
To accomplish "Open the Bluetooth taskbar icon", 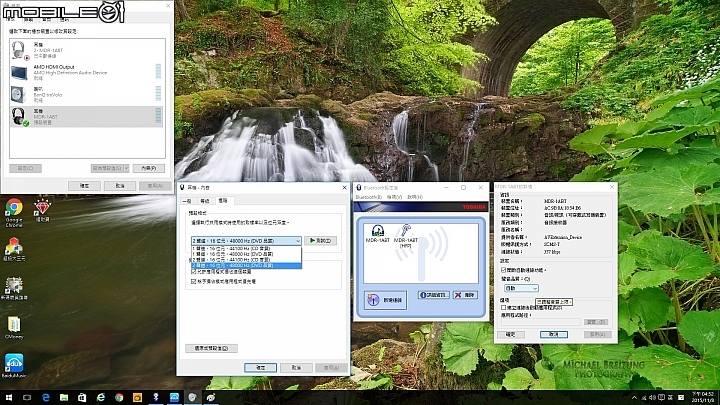I will tap(156, 397).
